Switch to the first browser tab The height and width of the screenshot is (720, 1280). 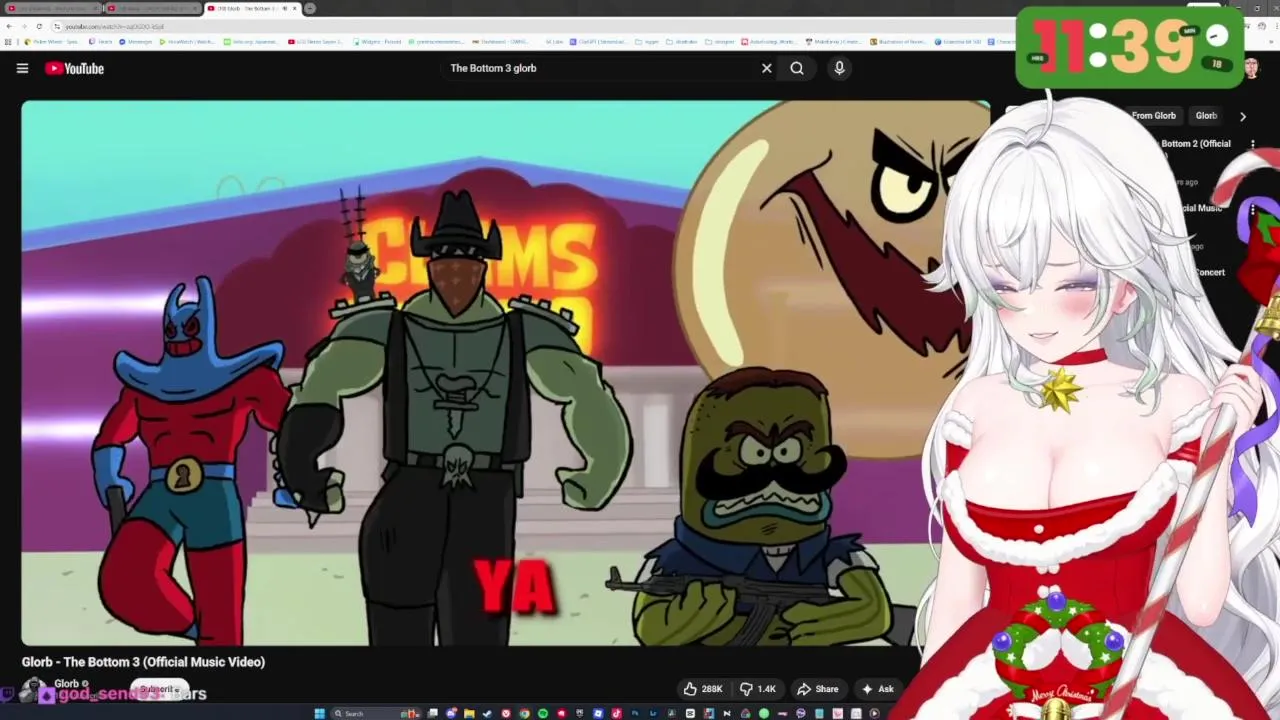point(52,8)
